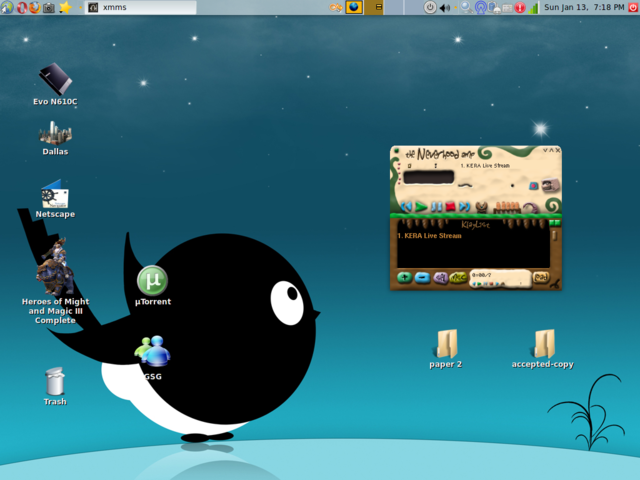The image size is (640, 480).
Task: Click the green signal strength bars
Action: (x=533, y=7)
